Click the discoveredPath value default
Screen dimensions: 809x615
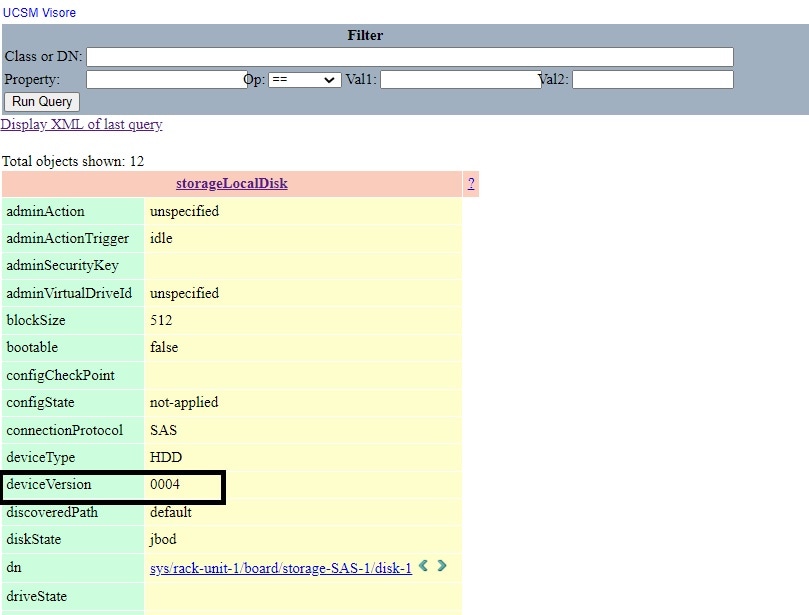tap(171, 512)
